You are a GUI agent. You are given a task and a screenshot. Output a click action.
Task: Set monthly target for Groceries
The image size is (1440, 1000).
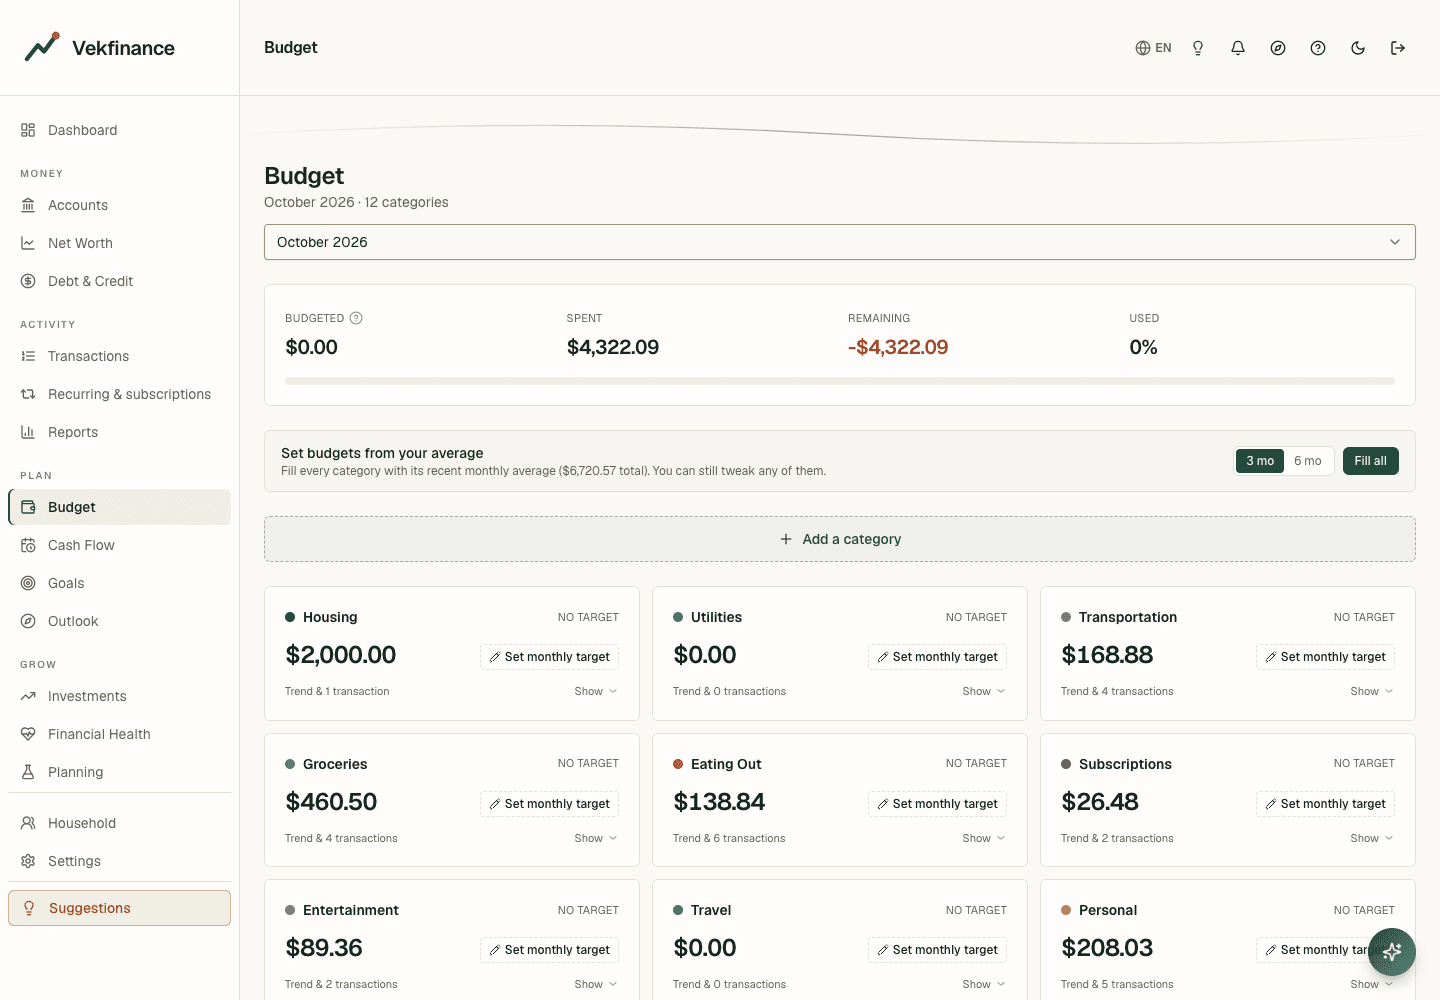[x=549, y=804]
